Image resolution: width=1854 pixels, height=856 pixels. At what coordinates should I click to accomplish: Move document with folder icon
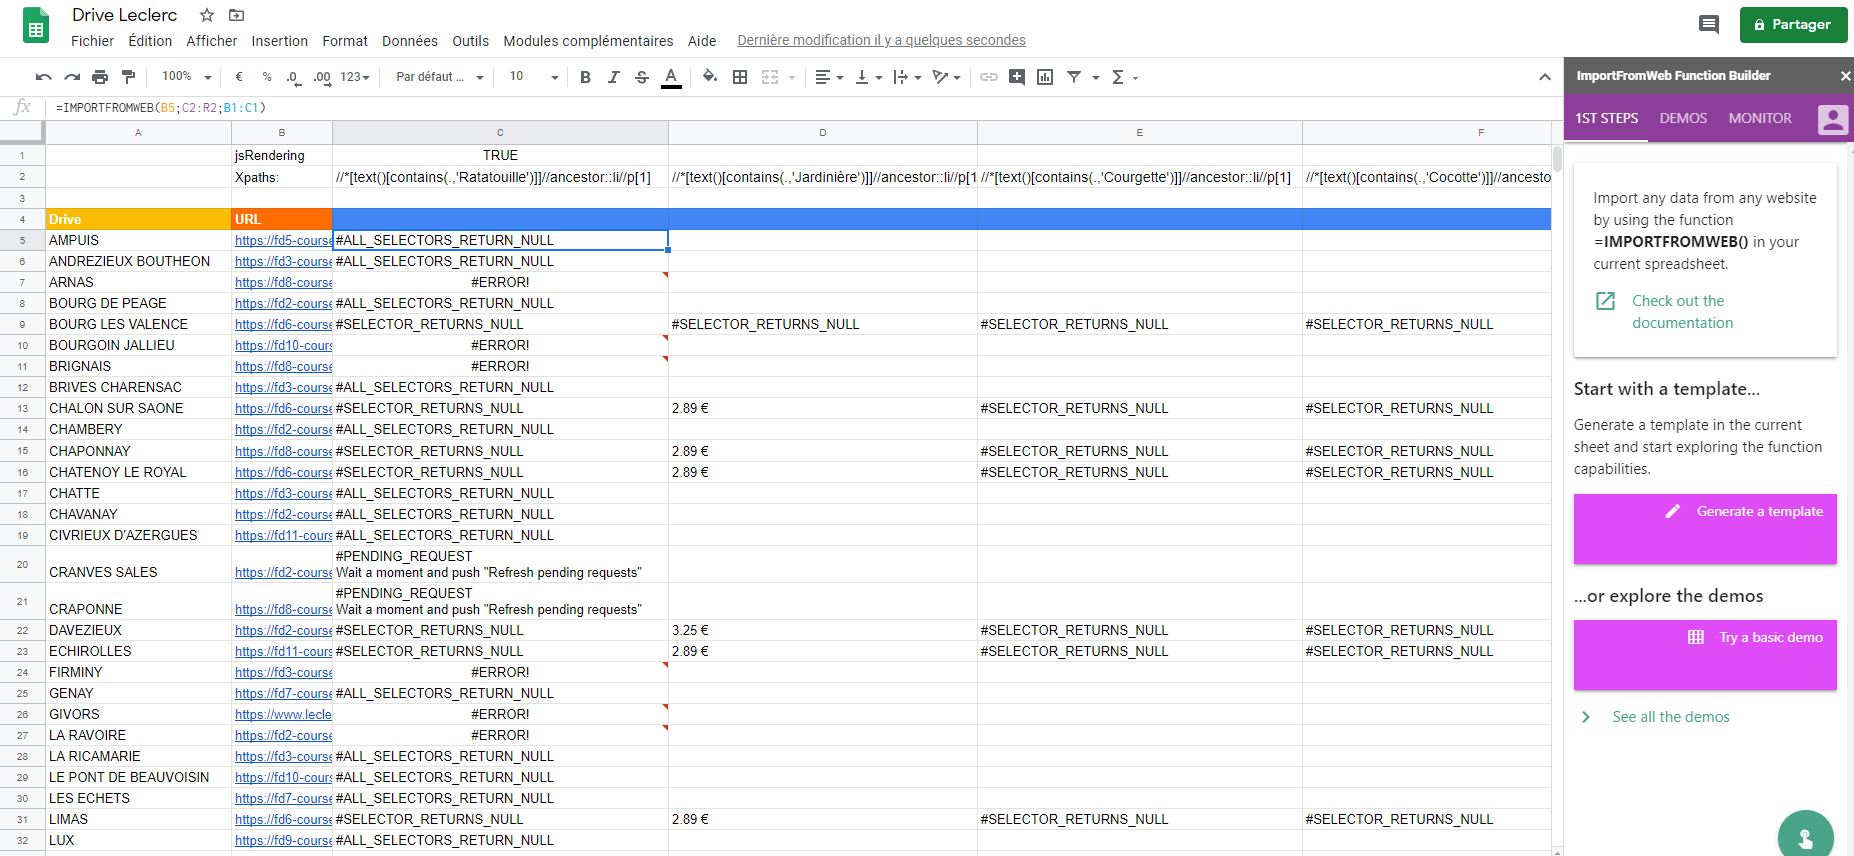pos(236,15)
